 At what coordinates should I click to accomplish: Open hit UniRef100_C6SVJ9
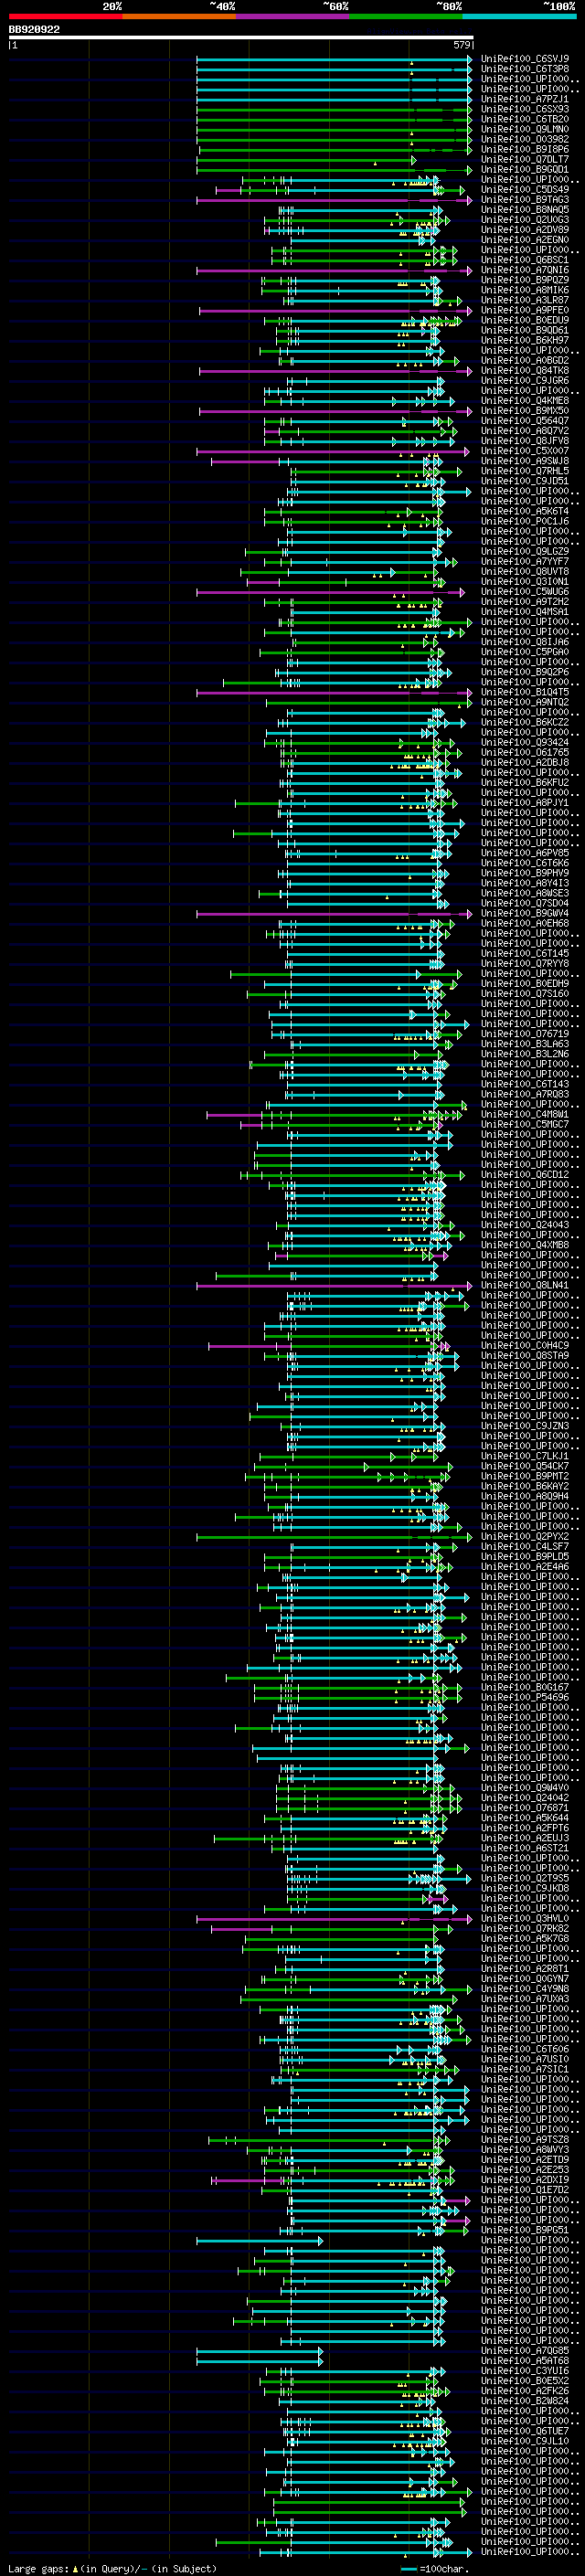[525, 59]
